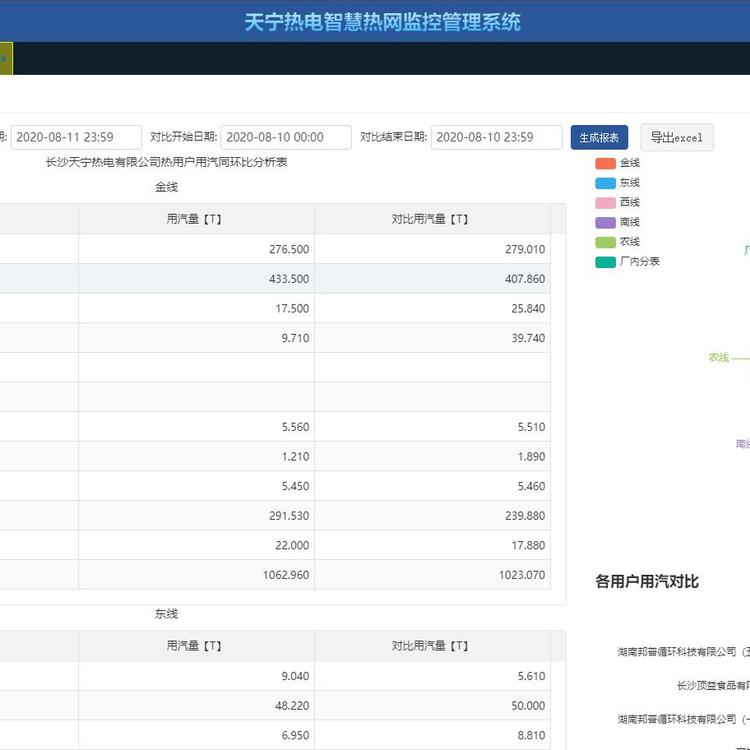The image size is (750, 750).
Task: Click the 农线 label in the chart
Action: (x=718, y=357)
